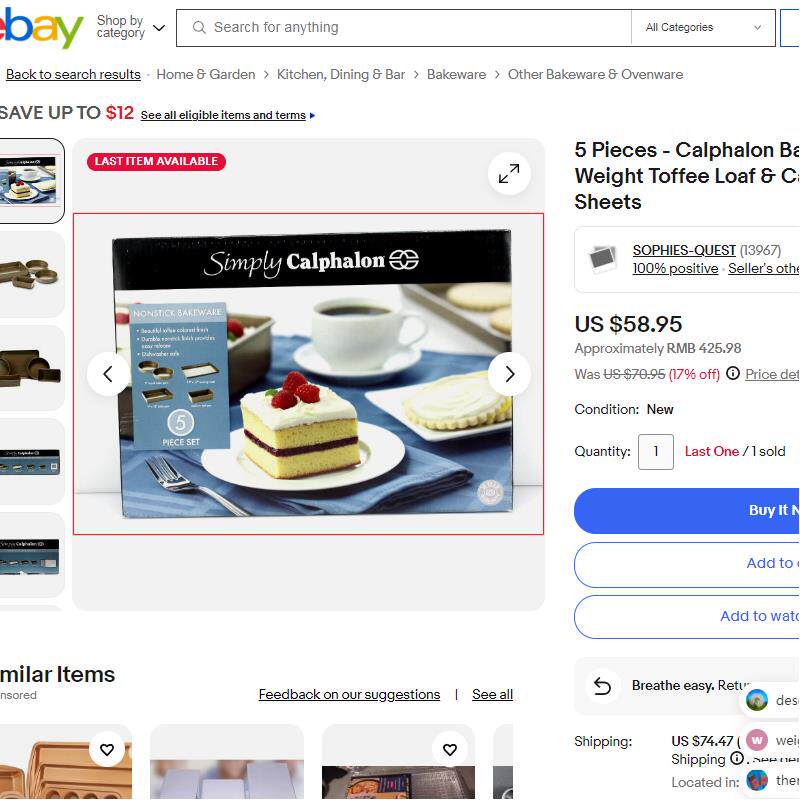This screenshot has width=800, height=800.
Task: Click the Price details info icon
Action: [733, 373]
